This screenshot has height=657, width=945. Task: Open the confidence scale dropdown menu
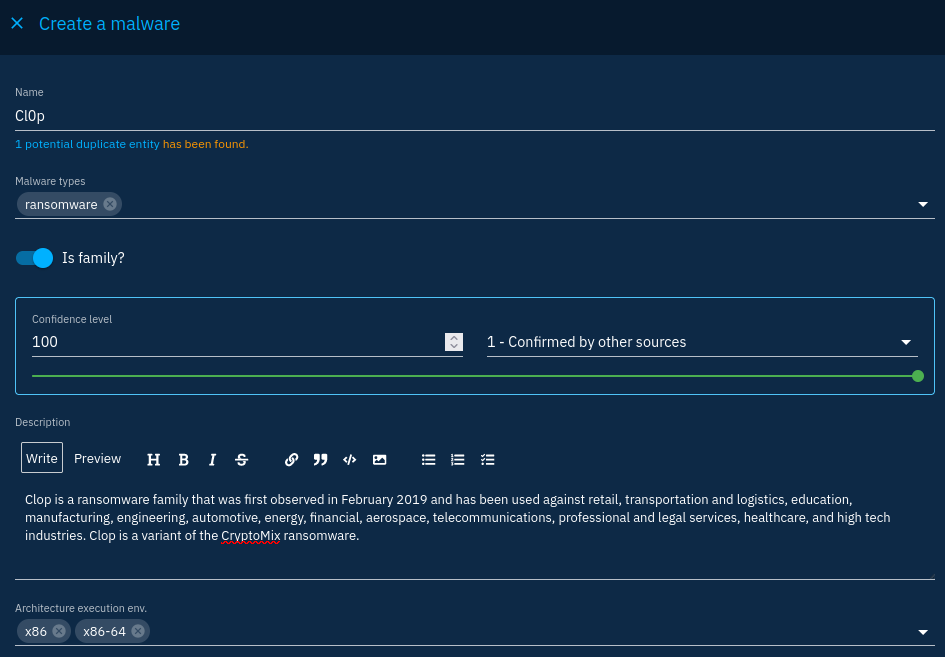click(907, 342)
